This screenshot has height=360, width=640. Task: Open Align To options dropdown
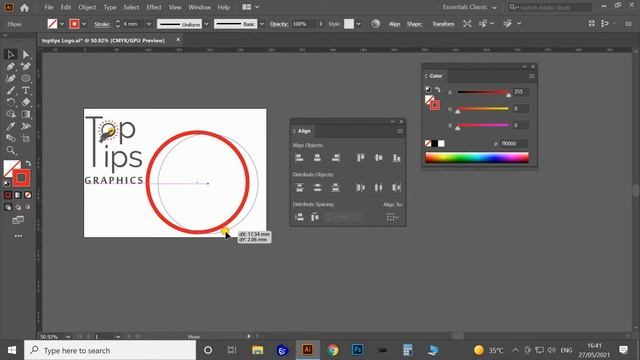tap(393, 217)
